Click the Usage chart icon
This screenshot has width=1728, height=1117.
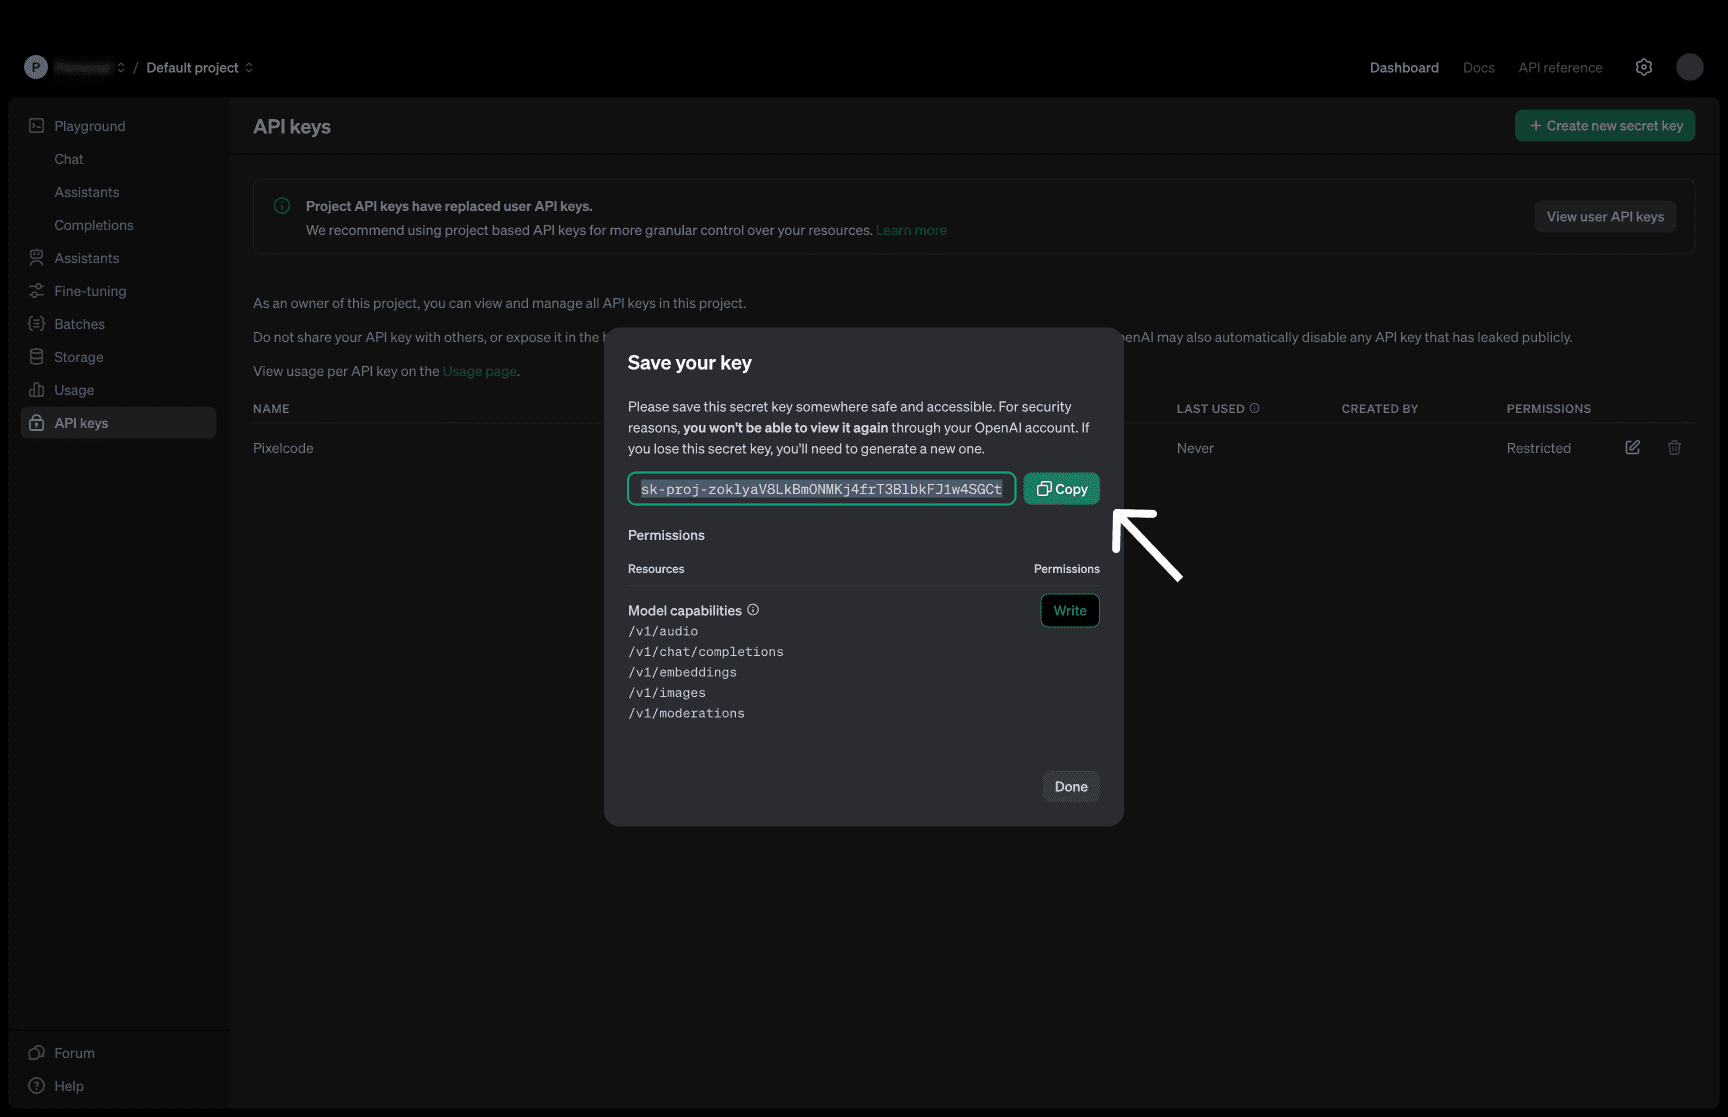click(x=37, y=390)
